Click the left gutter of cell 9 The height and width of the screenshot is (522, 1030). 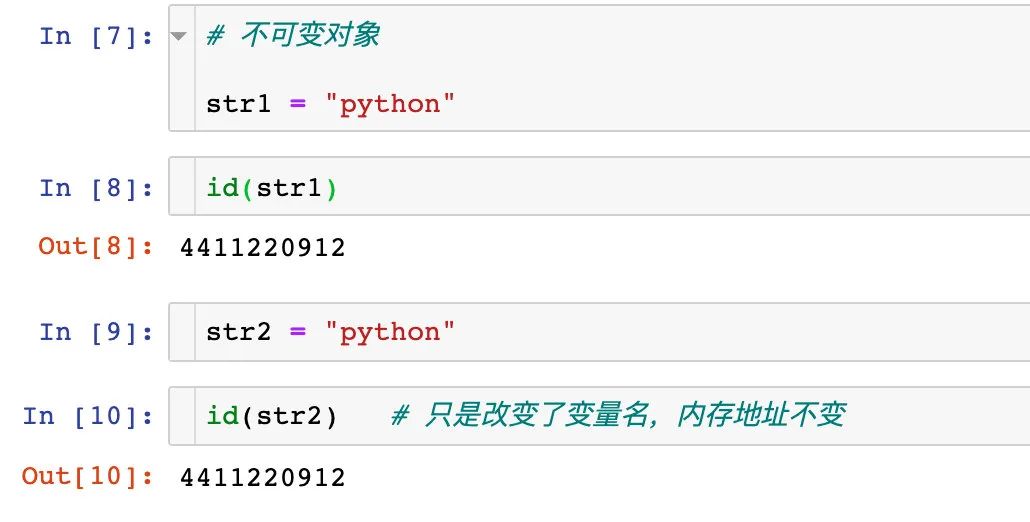click(x=183, y=332)
